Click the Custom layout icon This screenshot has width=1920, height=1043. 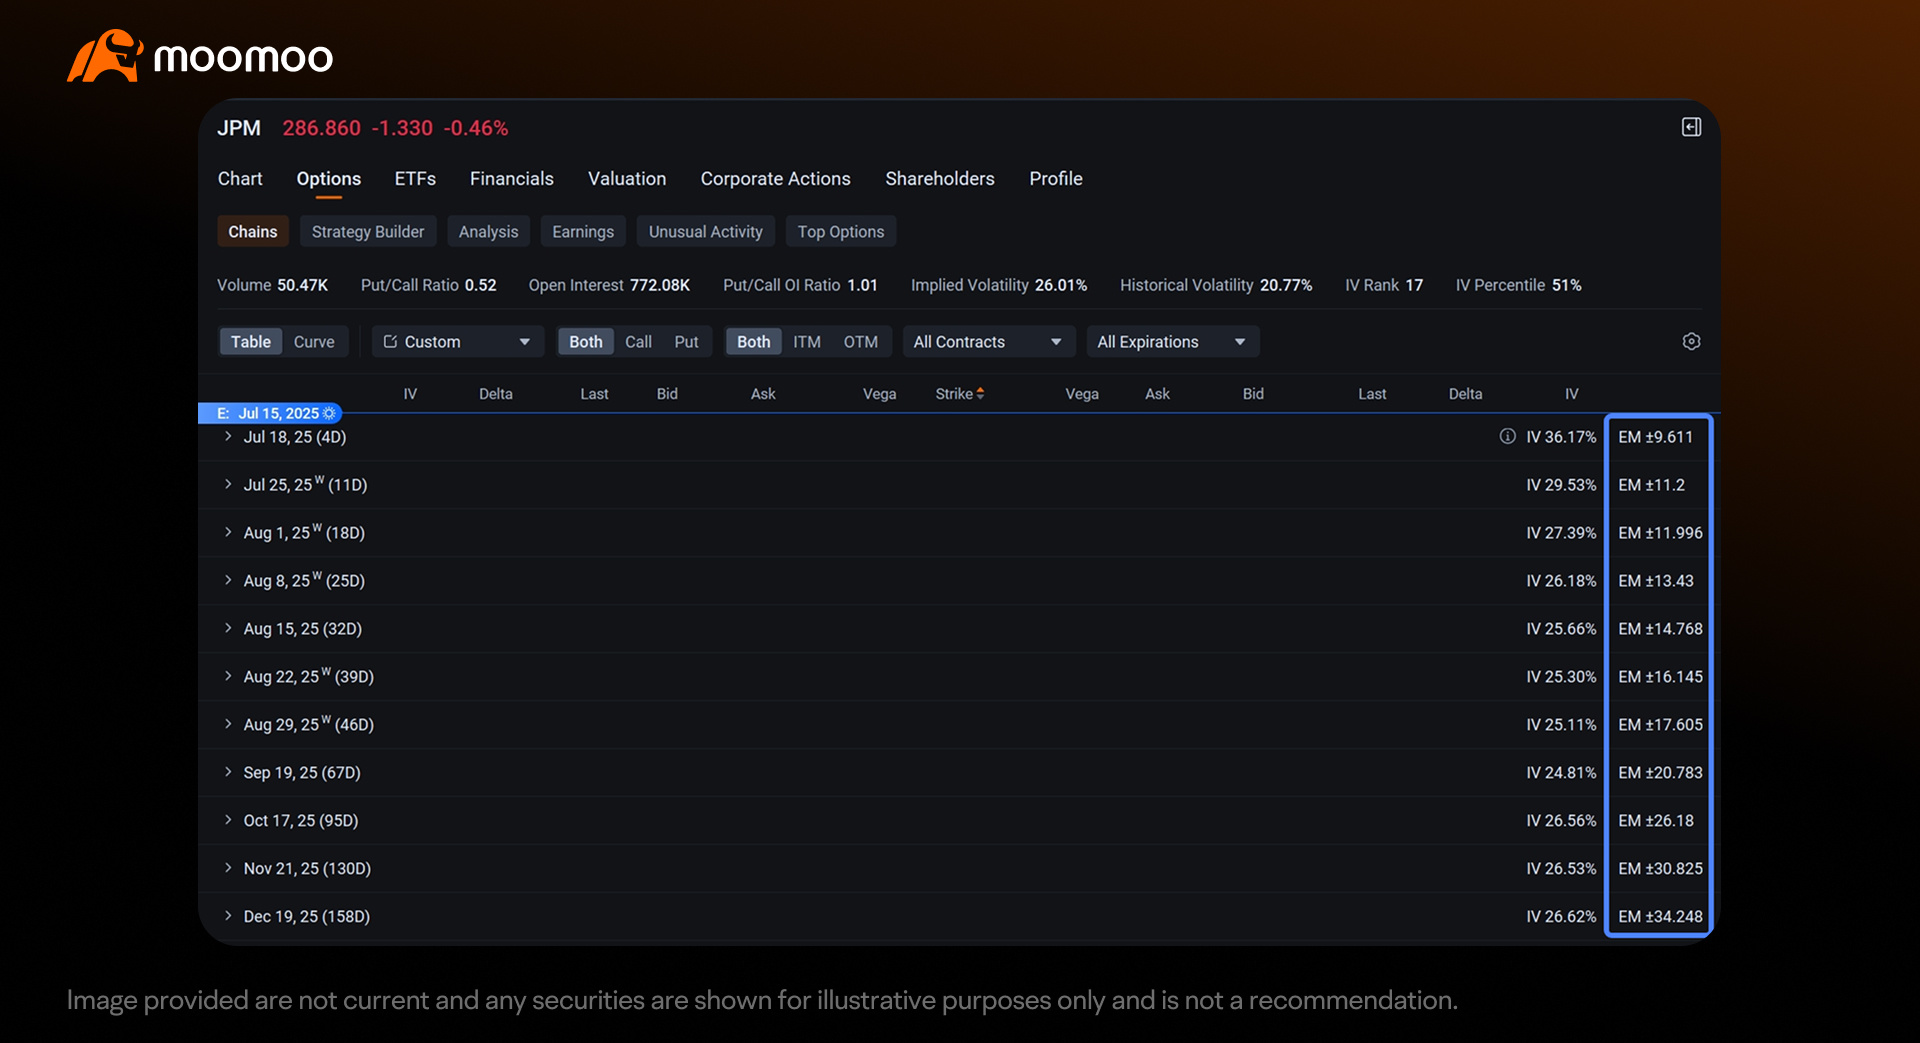[x=390, y=342]
